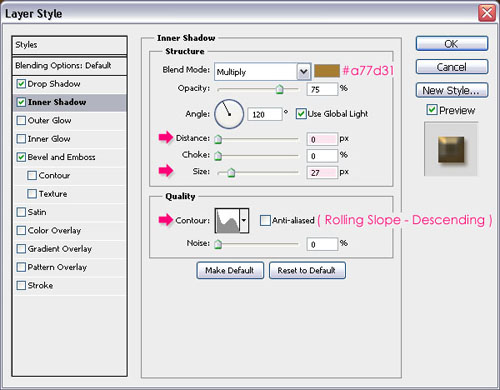Click the OK button
Screen dimensions: 500x390
[452, 44]
